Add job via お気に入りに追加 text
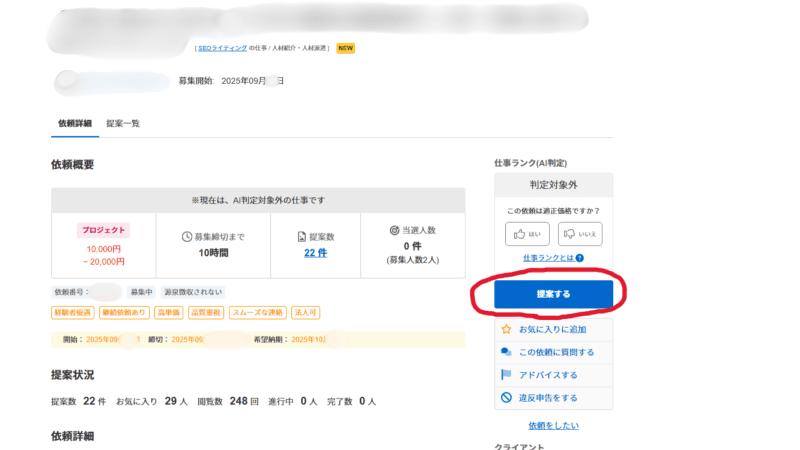This screenshot has height=450, width=800. (x=553, y=330)
